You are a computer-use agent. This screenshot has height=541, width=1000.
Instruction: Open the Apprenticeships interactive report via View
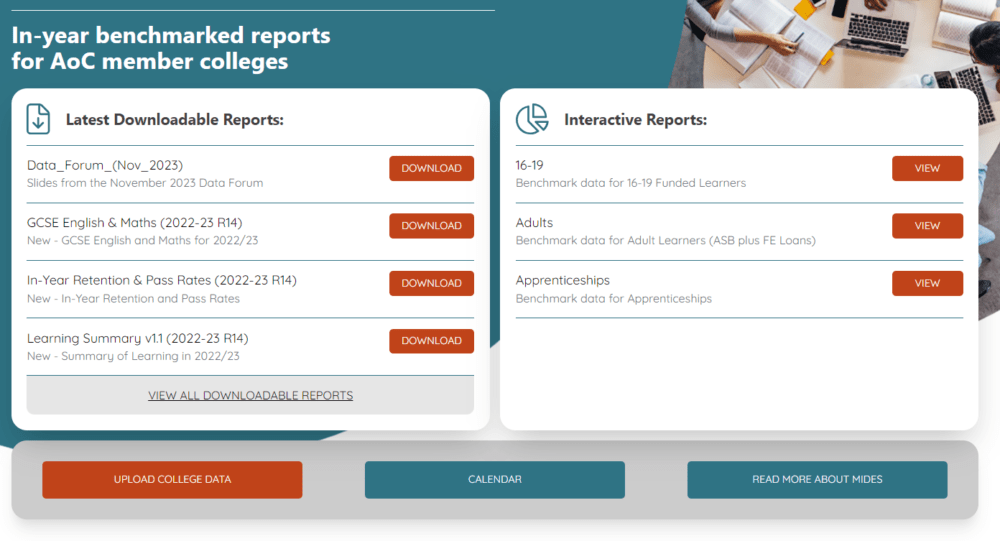click(x=927, y=283)
